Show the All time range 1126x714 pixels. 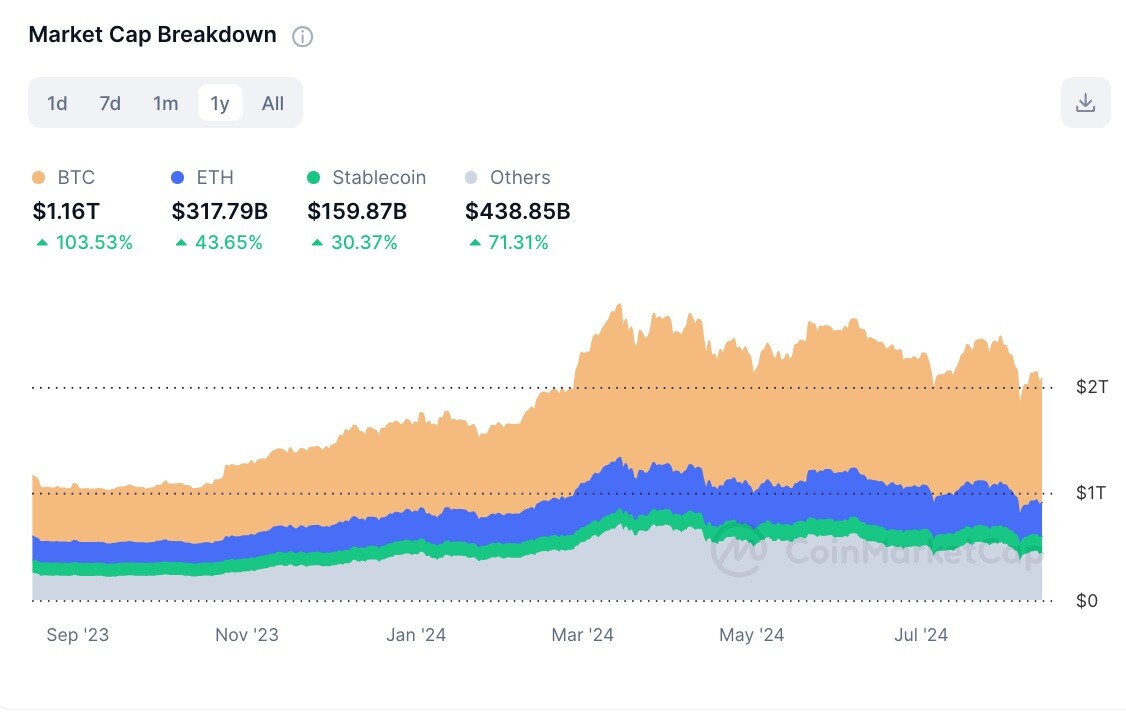click(x=273, y=103)
